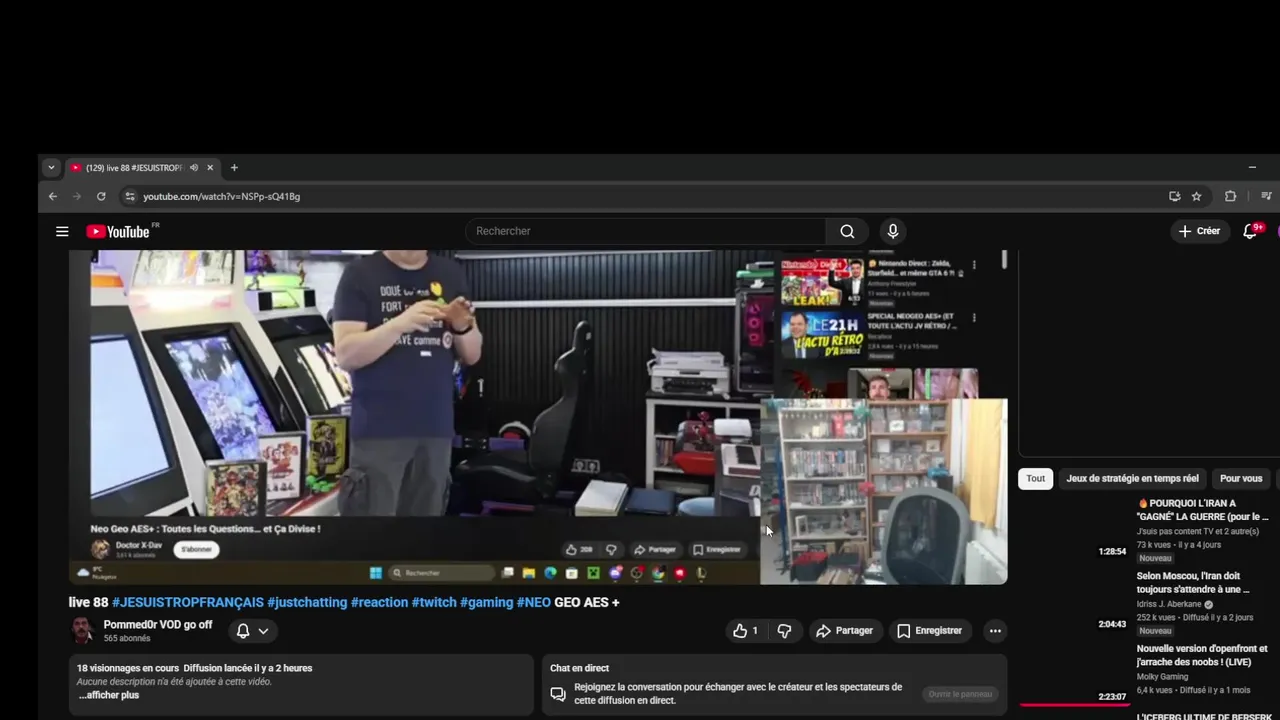Focus the Rechercher search field
1280x720 pixels.
point(646,231)
